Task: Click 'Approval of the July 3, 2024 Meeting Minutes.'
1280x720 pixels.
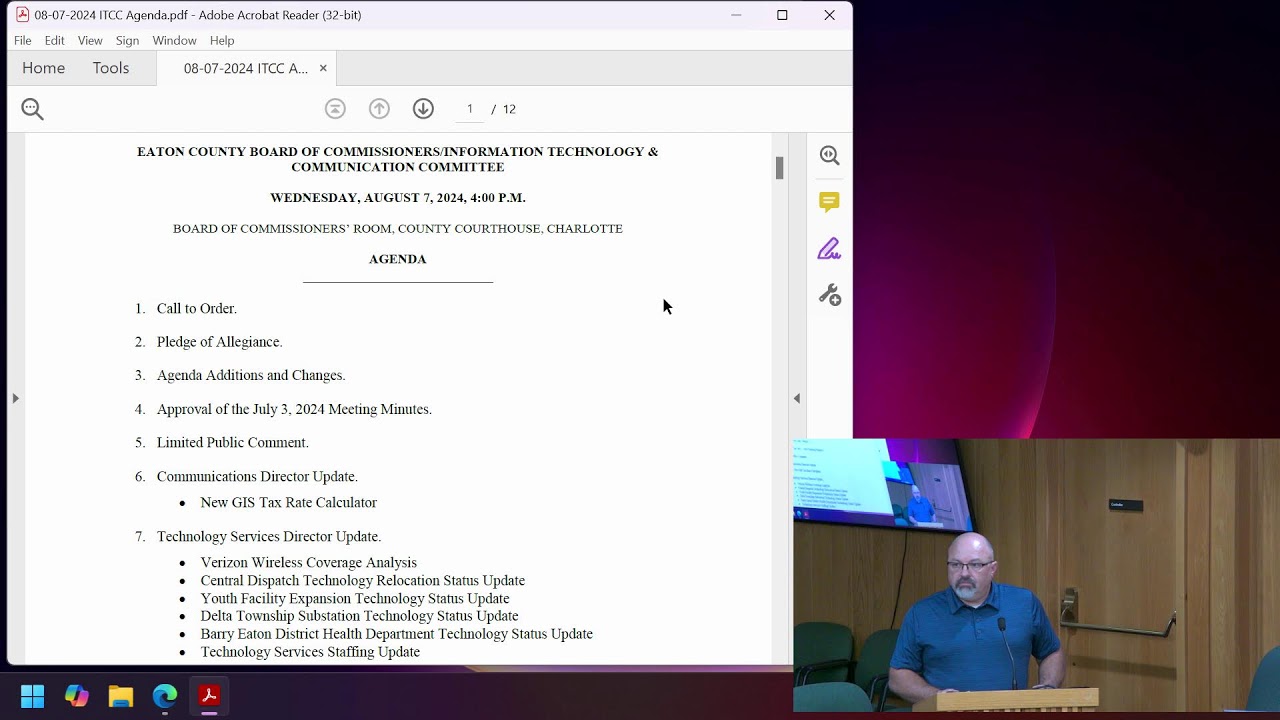Action: (x=294, y=409)
